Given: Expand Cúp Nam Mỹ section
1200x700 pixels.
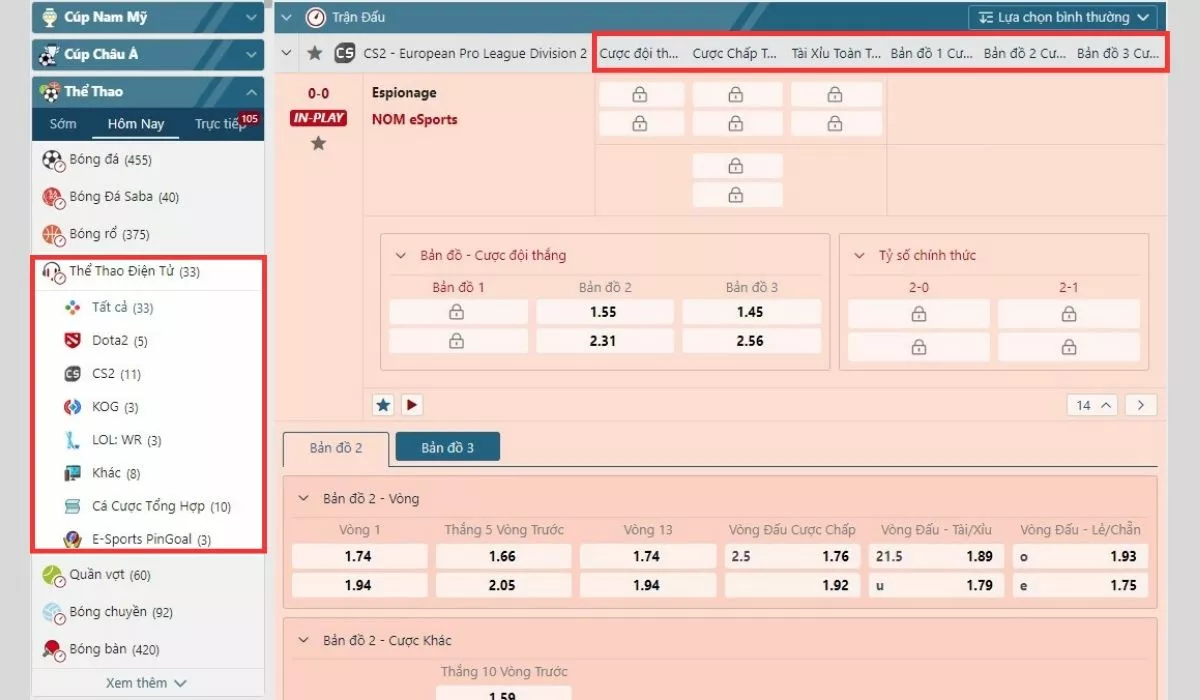Looking at the screenshot, I should point(250,17).
